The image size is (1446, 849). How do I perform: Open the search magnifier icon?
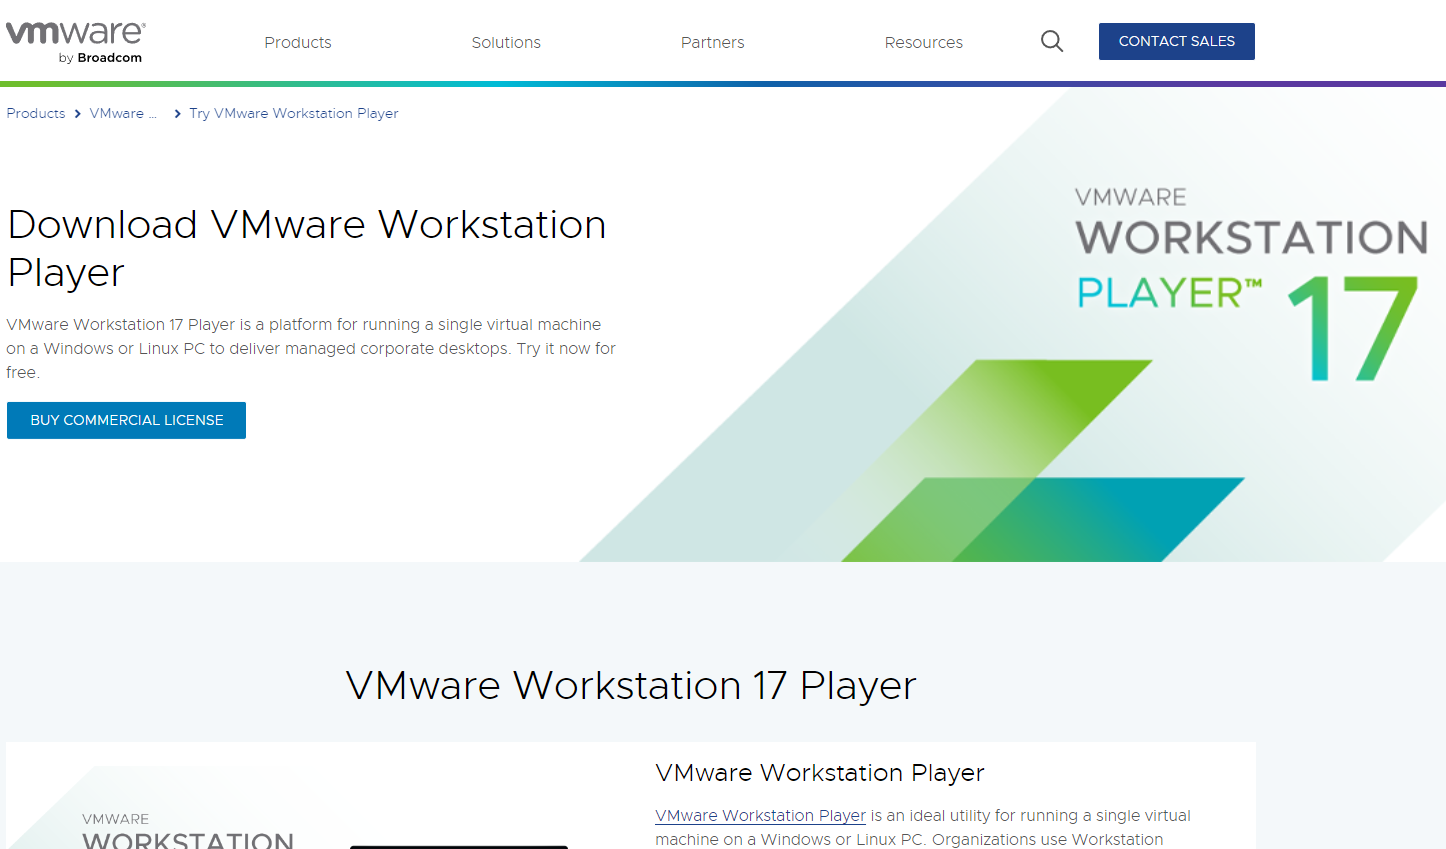click(1052, 41)
